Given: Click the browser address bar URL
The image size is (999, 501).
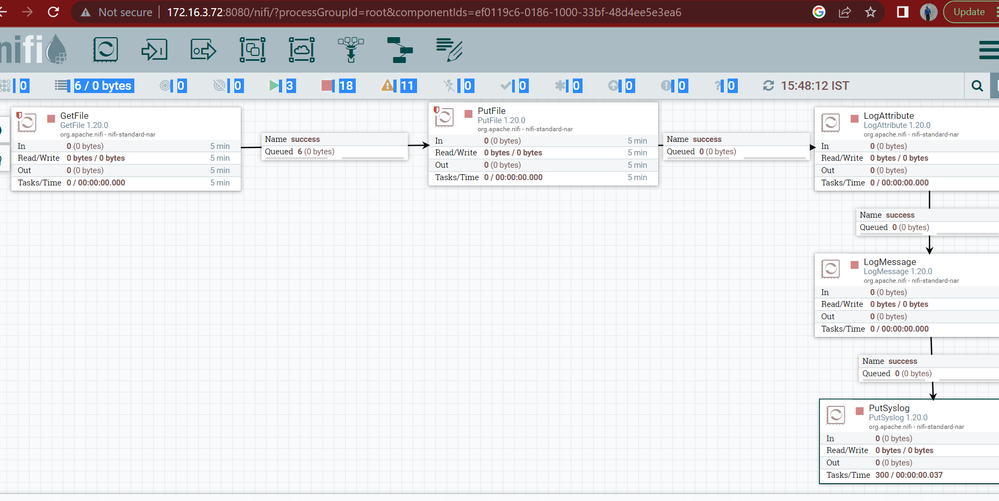Looking at the screenshot, I should click(424, 12).
